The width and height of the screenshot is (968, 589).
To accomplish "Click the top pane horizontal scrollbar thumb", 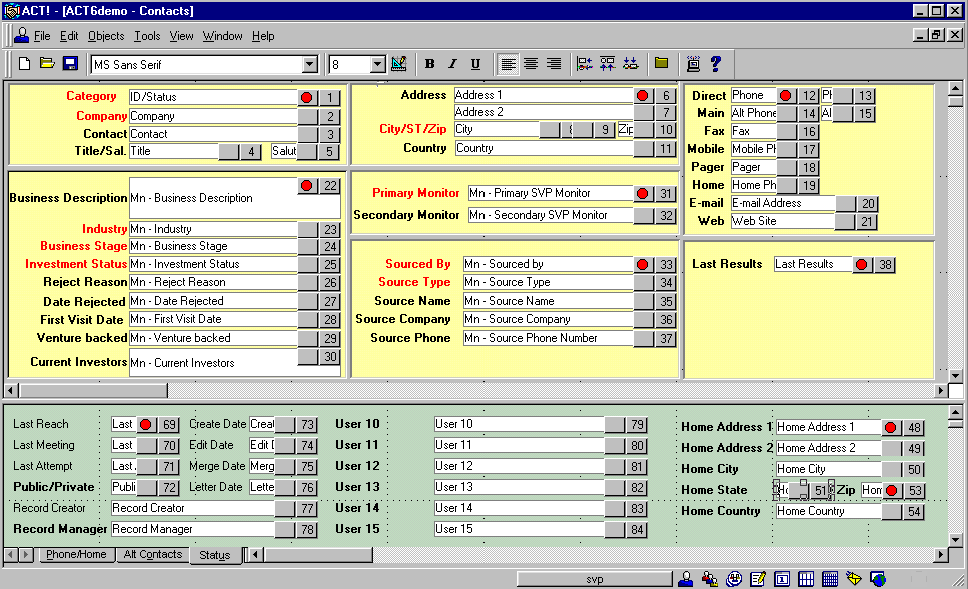I will [93, 391].
